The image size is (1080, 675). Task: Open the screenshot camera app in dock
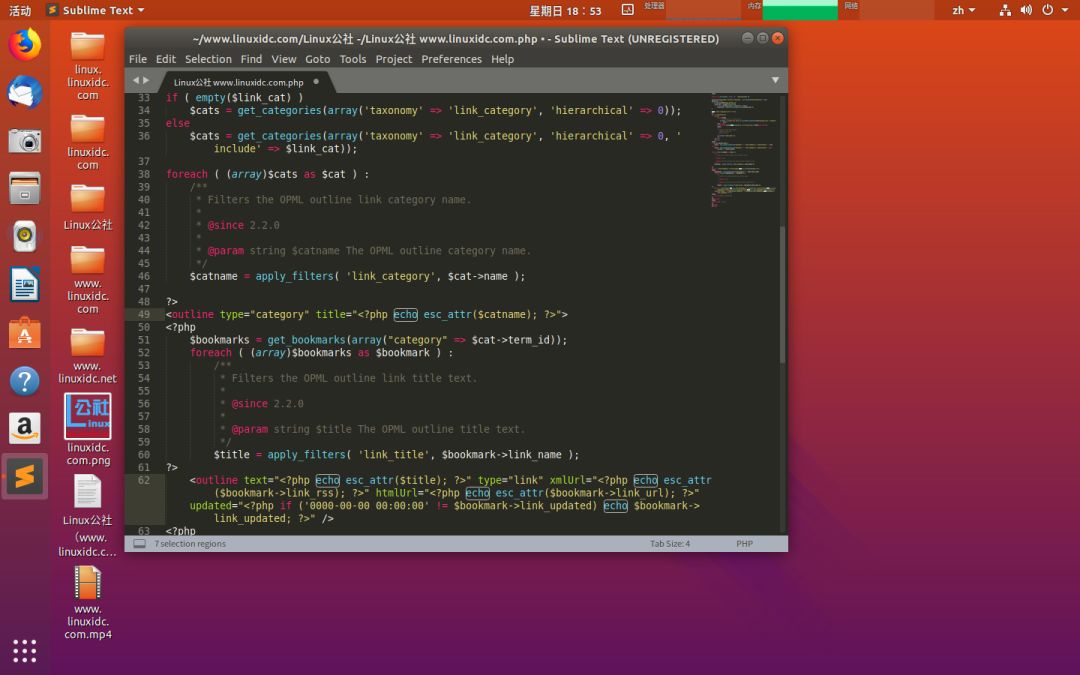coord(25,141)
